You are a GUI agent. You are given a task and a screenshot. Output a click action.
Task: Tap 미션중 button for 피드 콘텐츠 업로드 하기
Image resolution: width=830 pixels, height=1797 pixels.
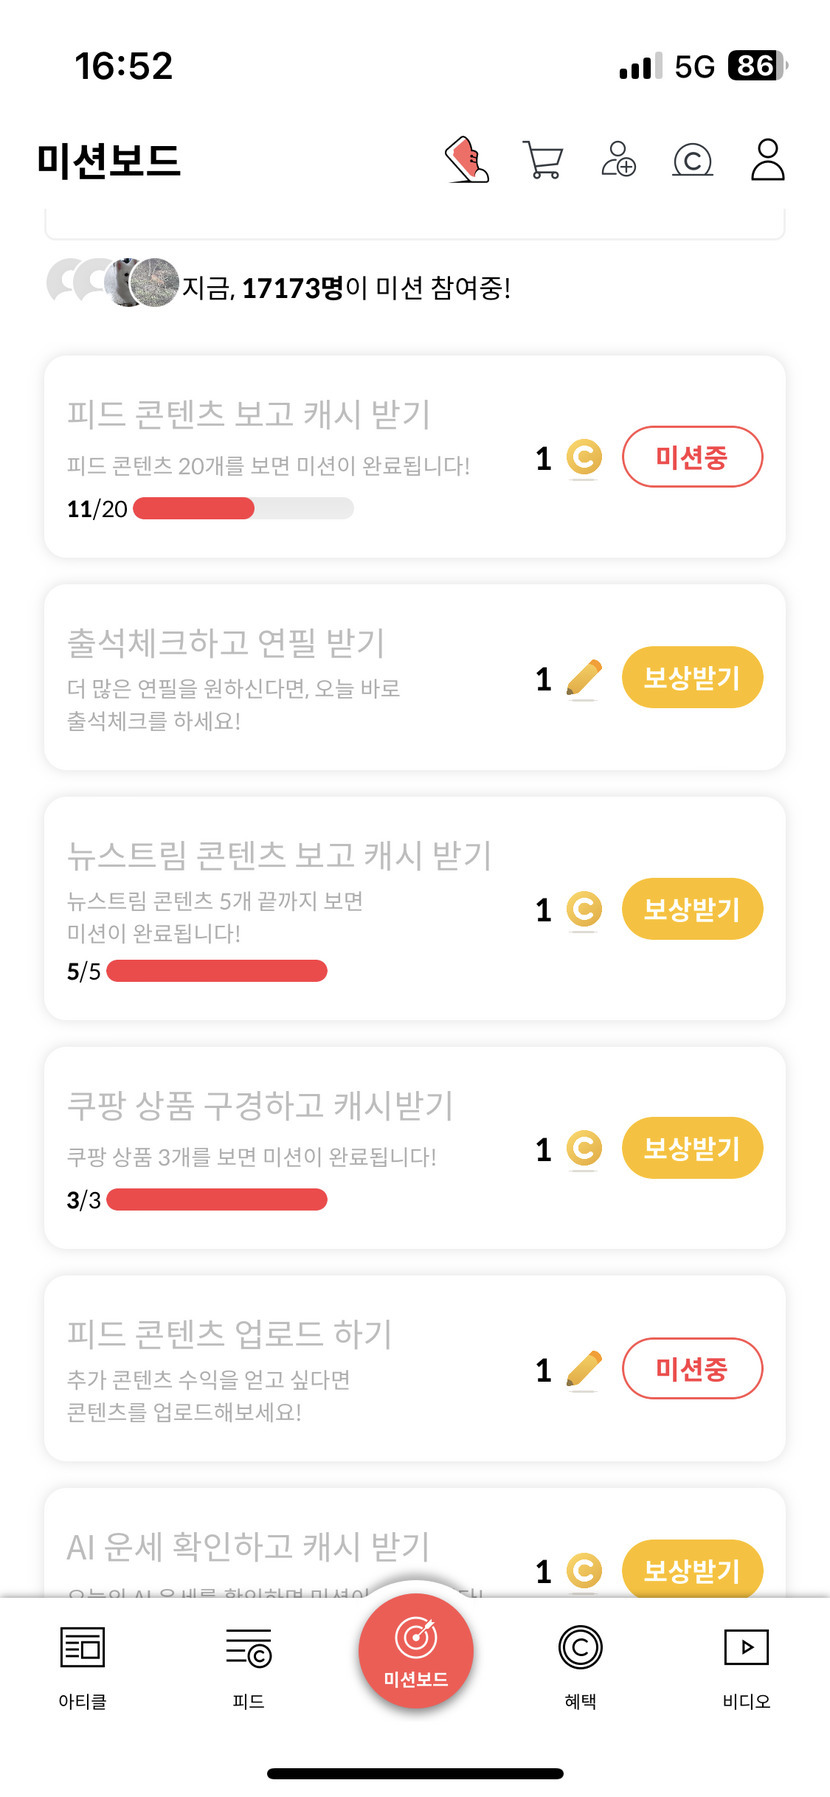click(692, 1369)
